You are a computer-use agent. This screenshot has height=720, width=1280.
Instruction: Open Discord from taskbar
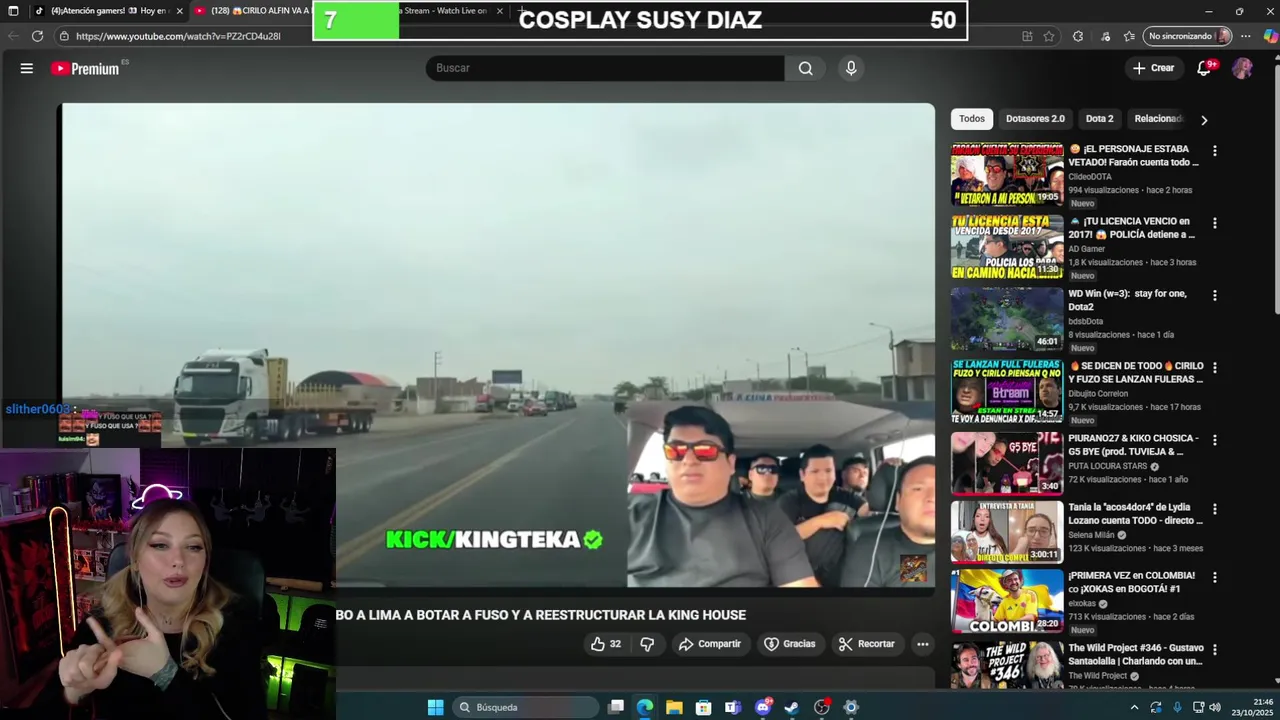[x=763, y=707]
